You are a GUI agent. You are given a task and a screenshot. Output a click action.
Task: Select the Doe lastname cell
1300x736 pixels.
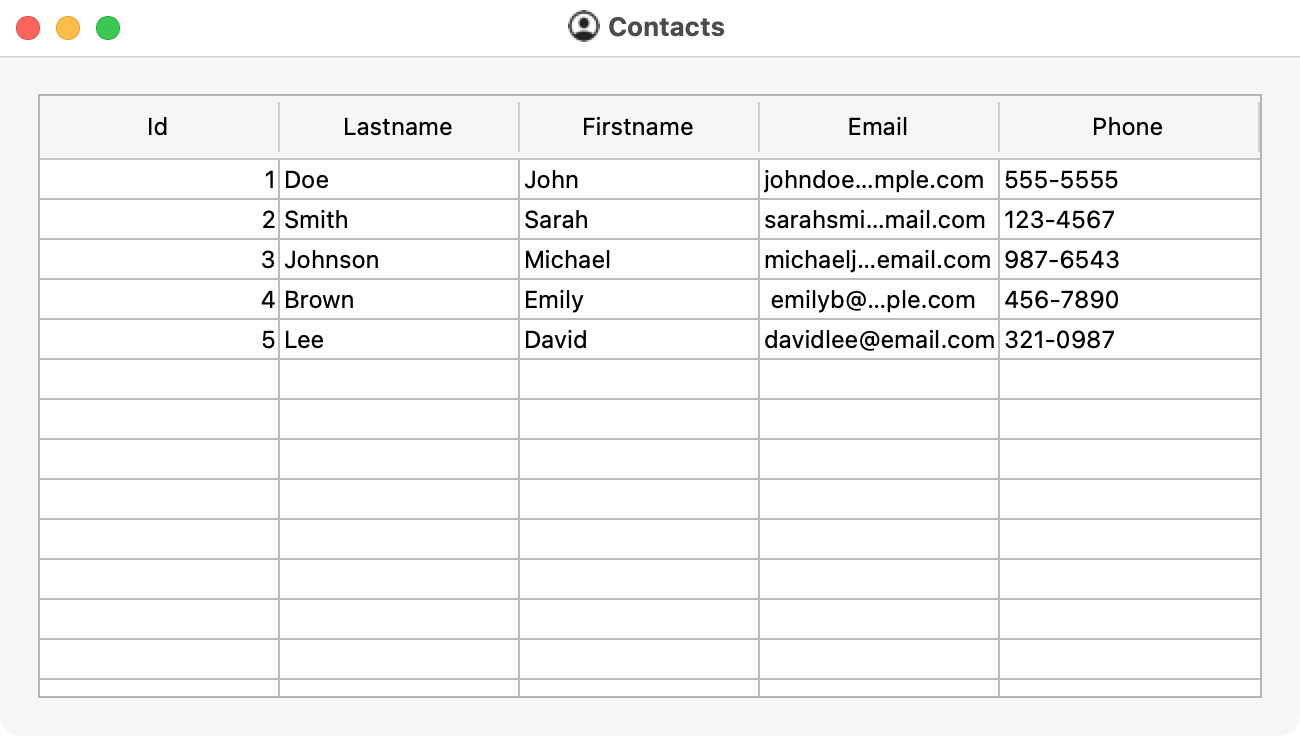coord(398,180)
